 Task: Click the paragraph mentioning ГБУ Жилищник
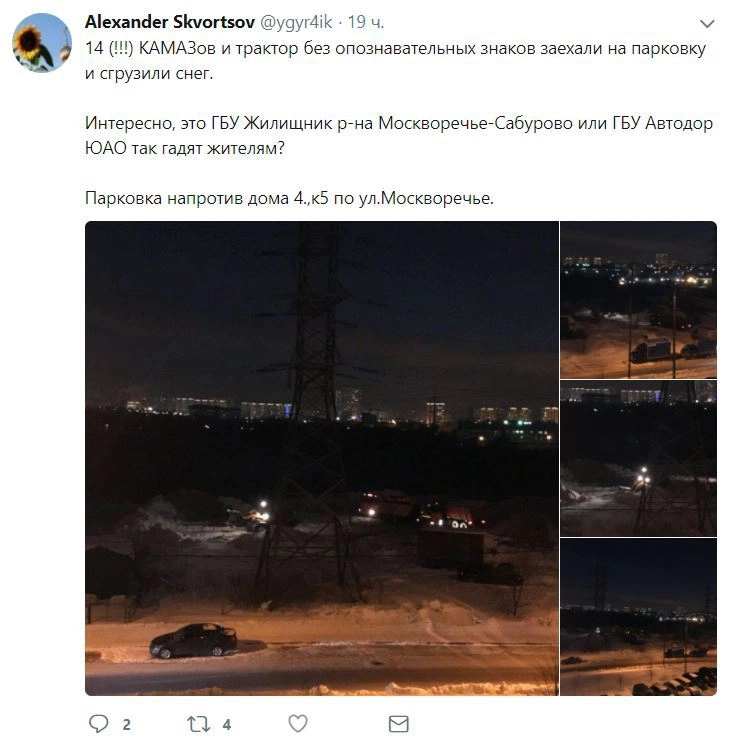pos(399,136)
